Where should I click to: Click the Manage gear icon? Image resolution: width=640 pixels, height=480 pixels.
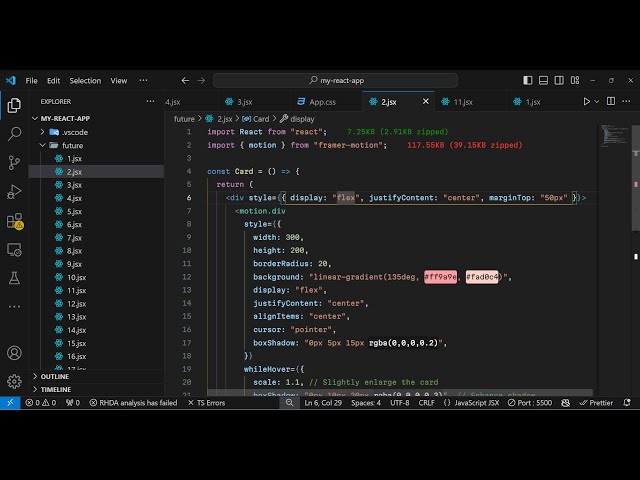14,381
